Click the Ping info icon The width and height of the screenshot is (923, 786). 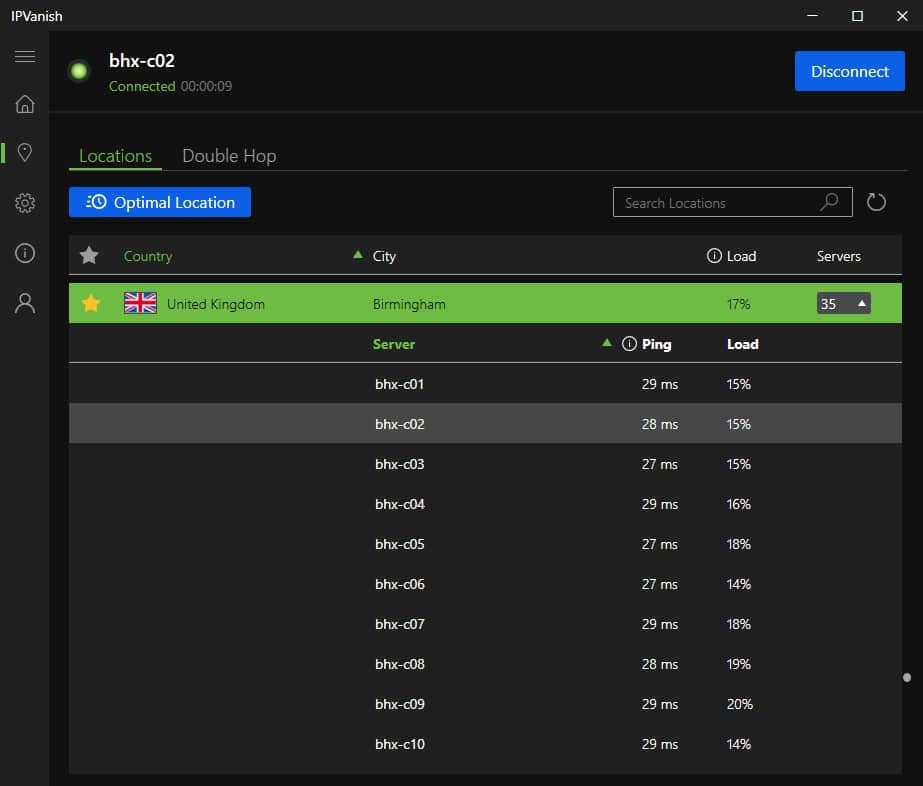(629, 344)
